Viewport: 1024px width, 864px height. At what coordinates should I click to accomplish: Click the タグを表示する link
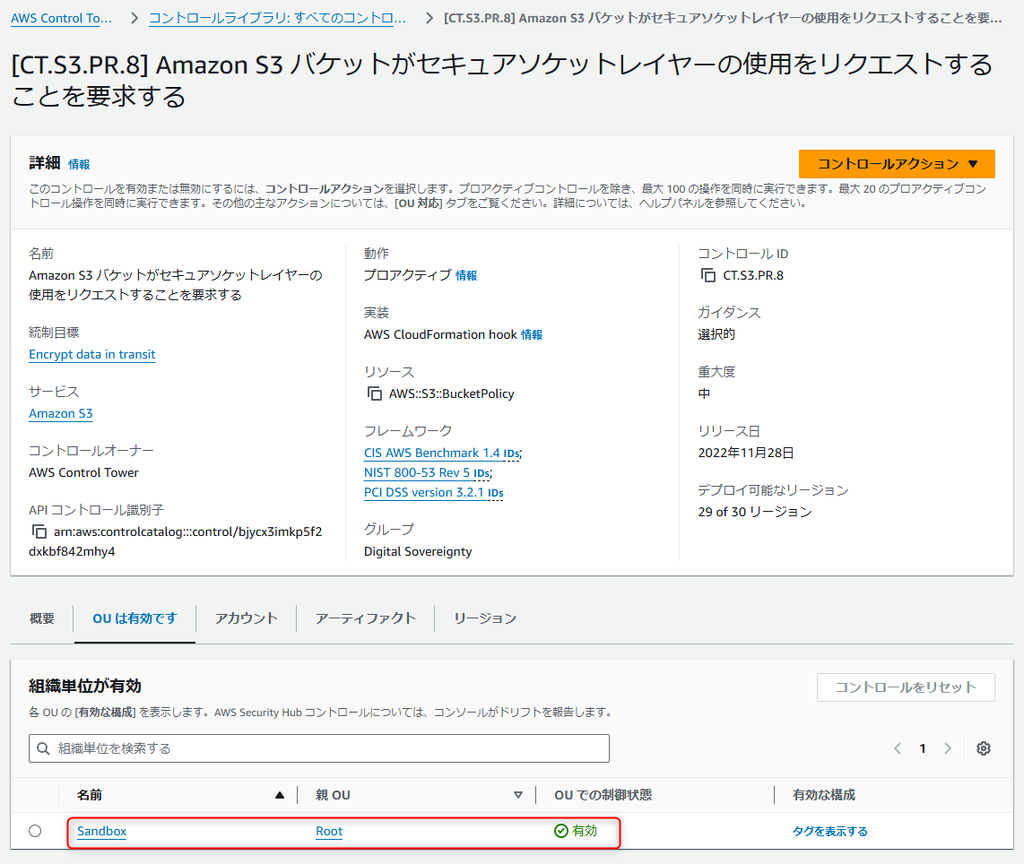(x=829, y=831)
